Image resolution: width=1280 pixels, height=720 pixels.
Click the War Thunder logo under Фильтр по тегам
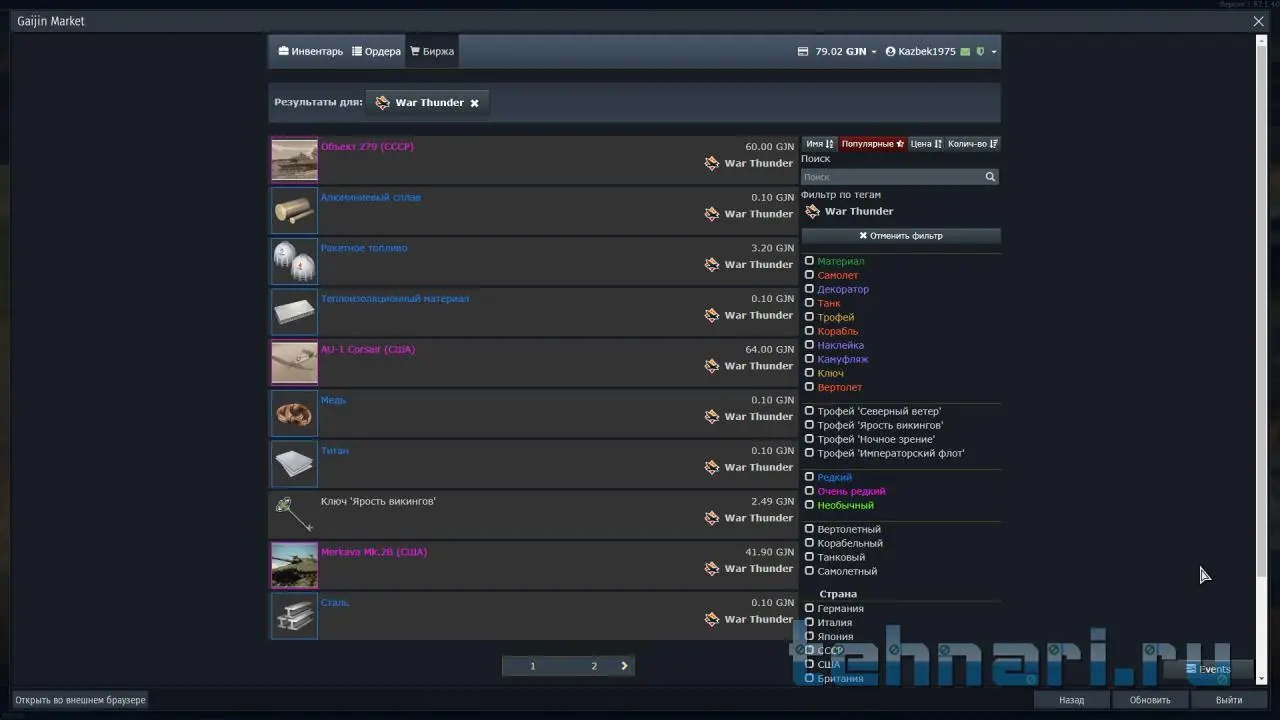point(812,211)
